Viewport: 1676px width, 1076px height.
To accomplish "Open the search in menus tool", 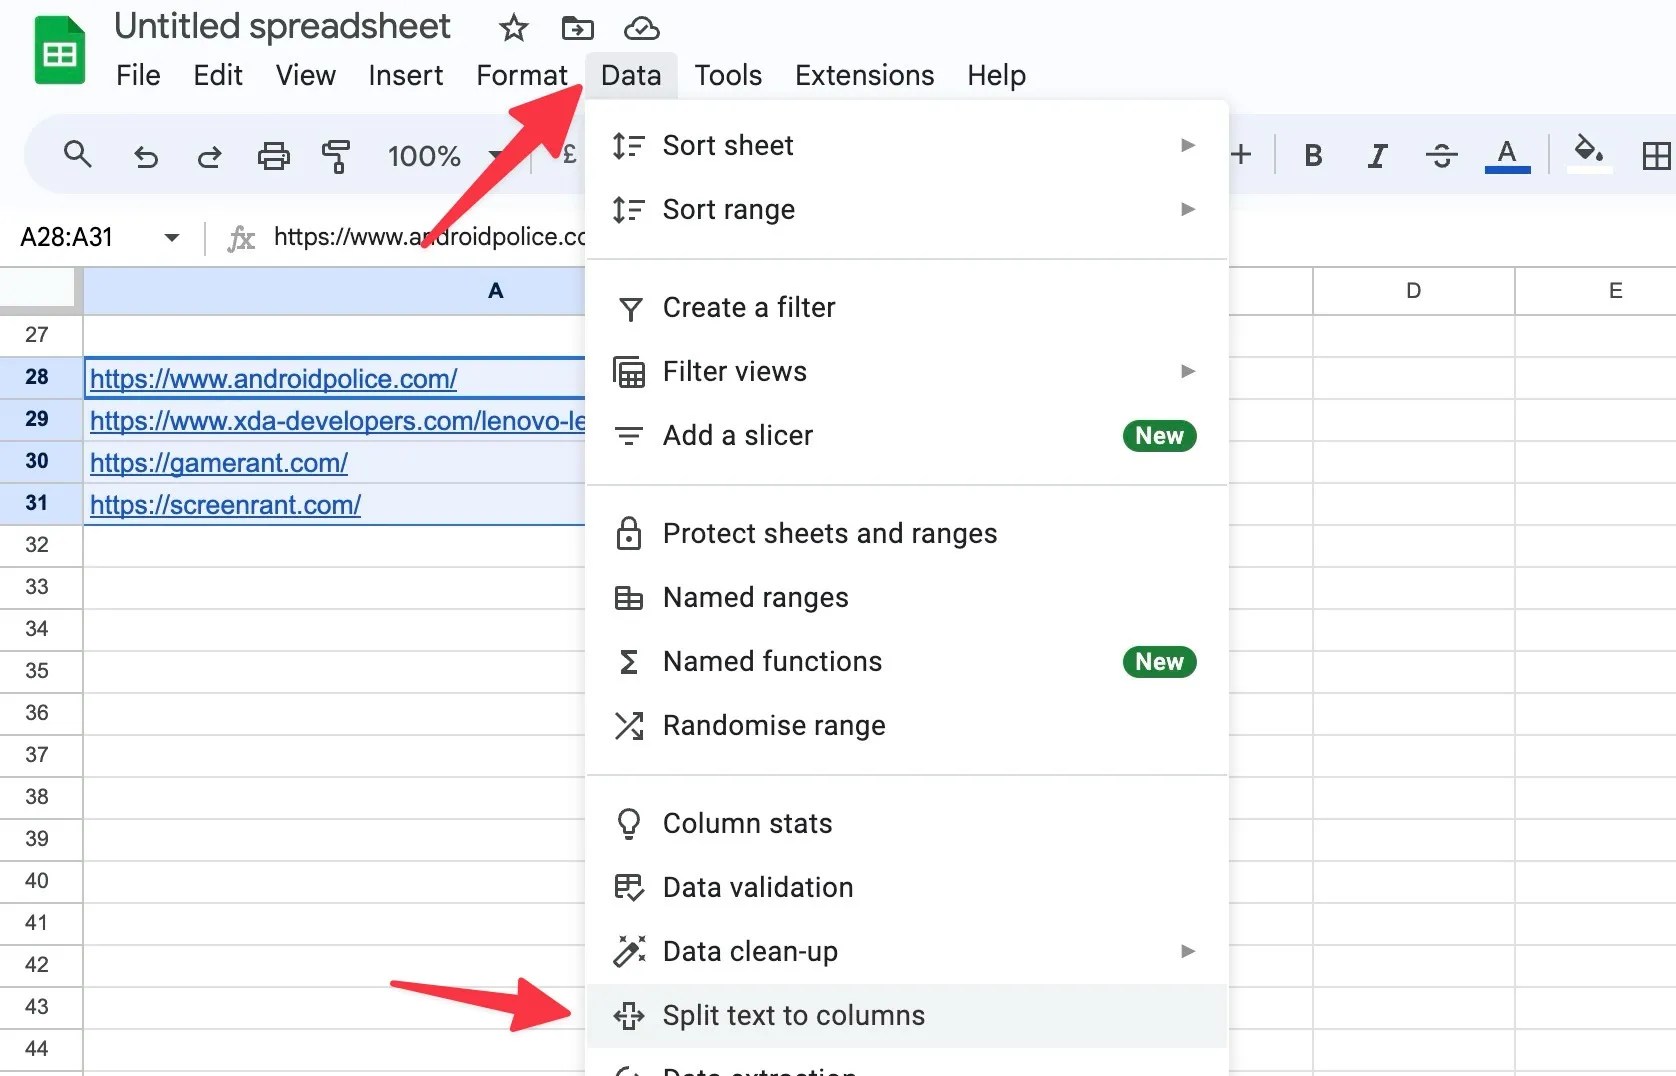I will [x=78, y=155].
